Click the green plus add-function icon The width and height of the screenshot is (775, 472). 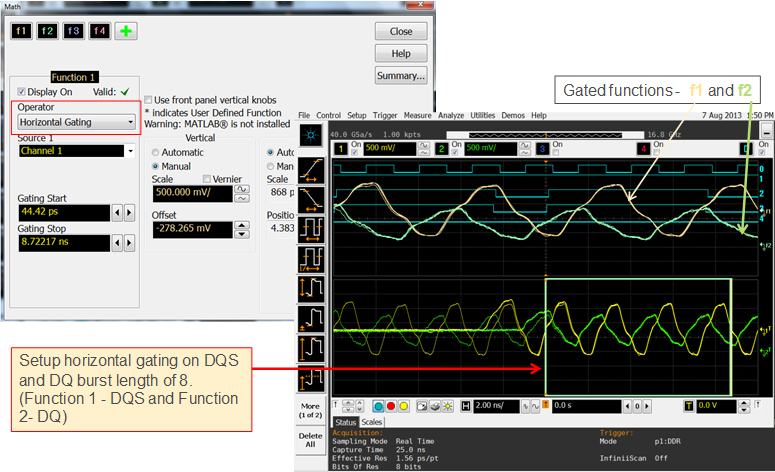[126, 31]
